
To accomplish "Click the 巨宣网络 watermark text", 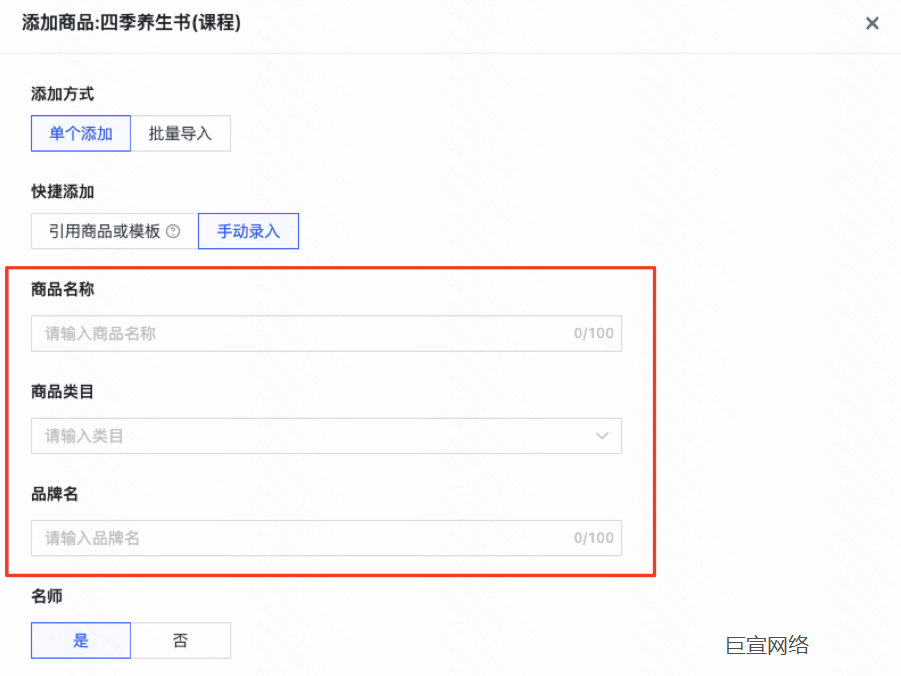I will pyautogui.click(x=767, y=645).
